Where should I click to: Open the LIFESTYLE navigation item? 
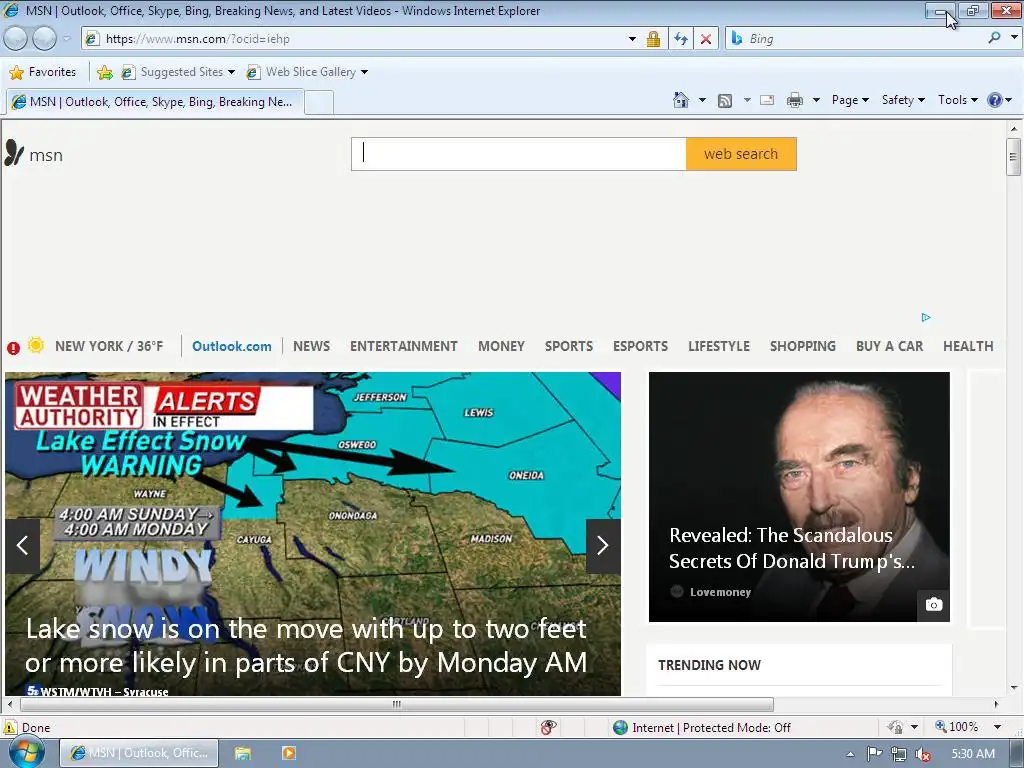click(718, 346)
